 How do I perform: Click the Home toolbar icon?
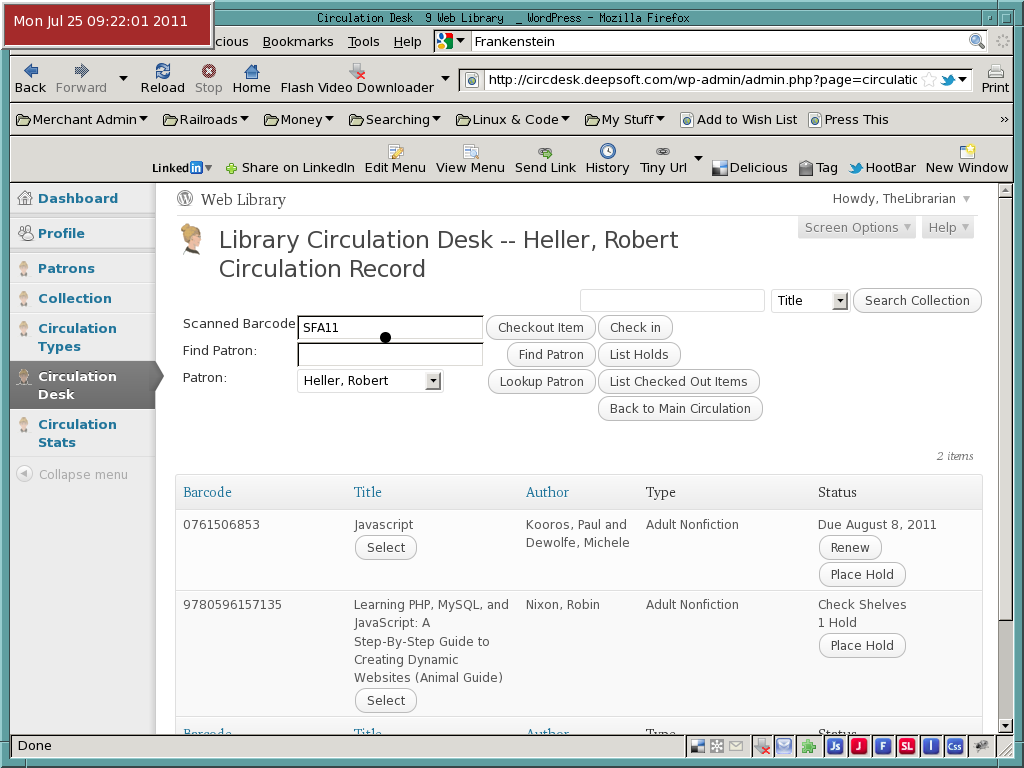click(x=251, y=71)
